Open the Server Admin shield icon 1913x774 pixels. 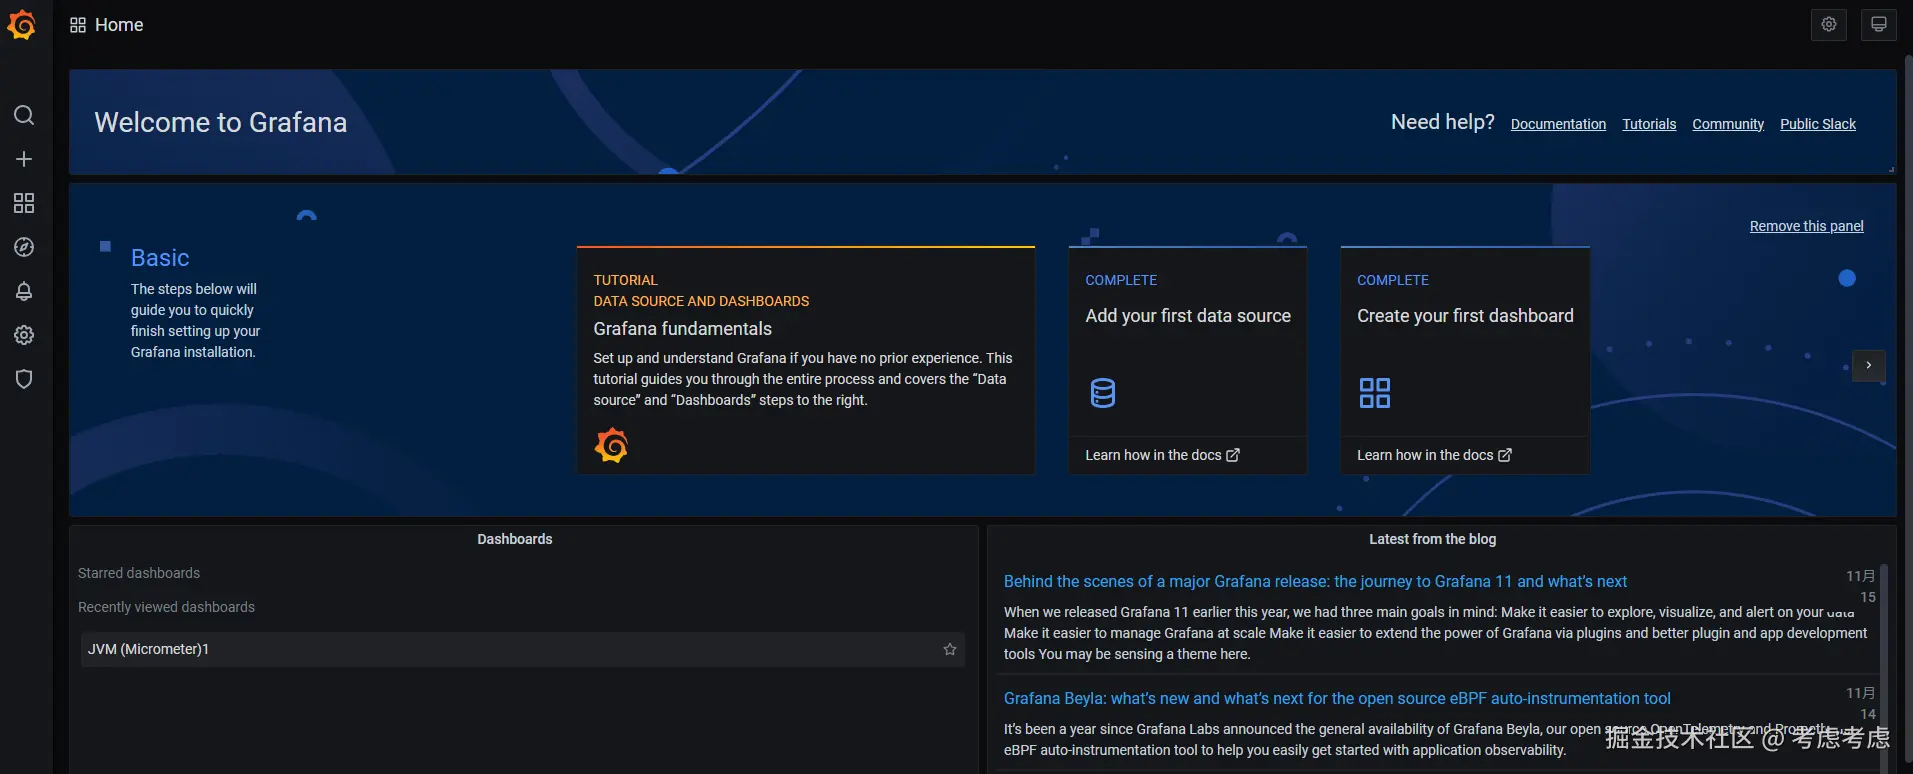tap(24, 379)
